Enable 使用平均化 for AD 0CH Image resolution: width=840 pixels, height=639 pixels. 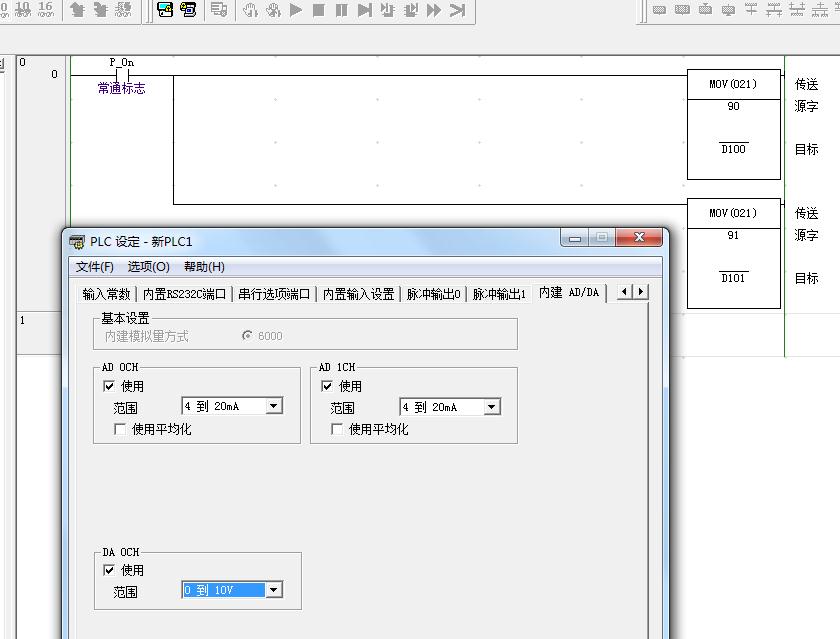[120, 429]
